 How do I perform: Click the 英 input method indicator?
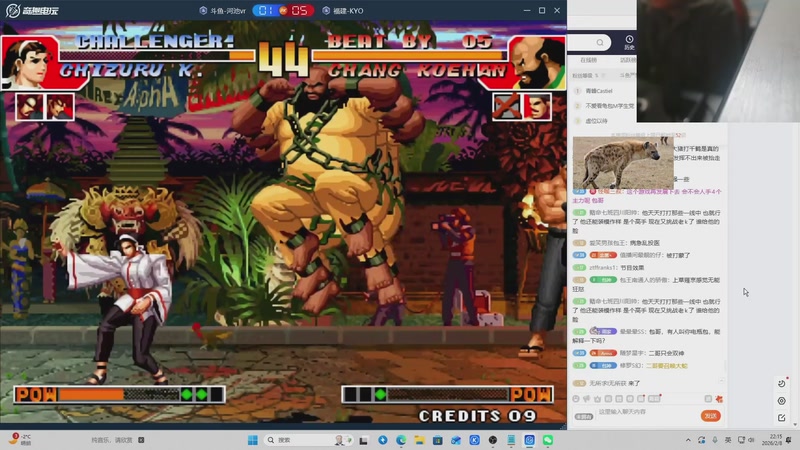728,440
